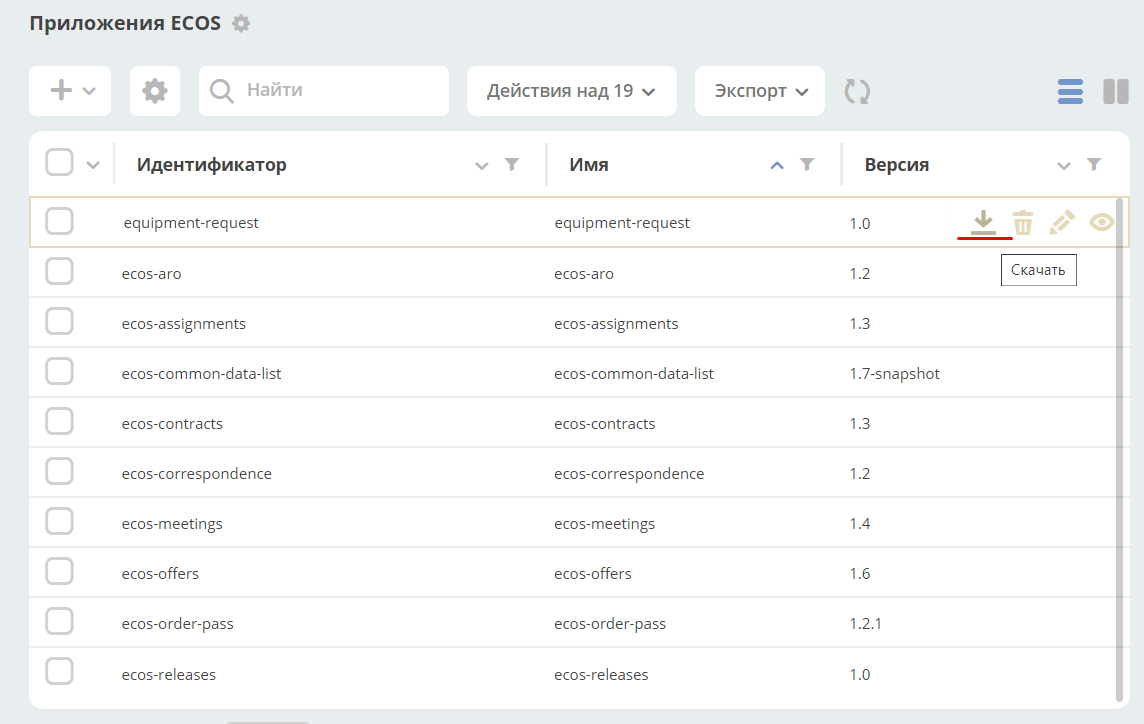The width and height of the screenshot is (1144, 724).
Task: Click the 1.4 version value of ecos-meetings
Action: tap(859, 524)
